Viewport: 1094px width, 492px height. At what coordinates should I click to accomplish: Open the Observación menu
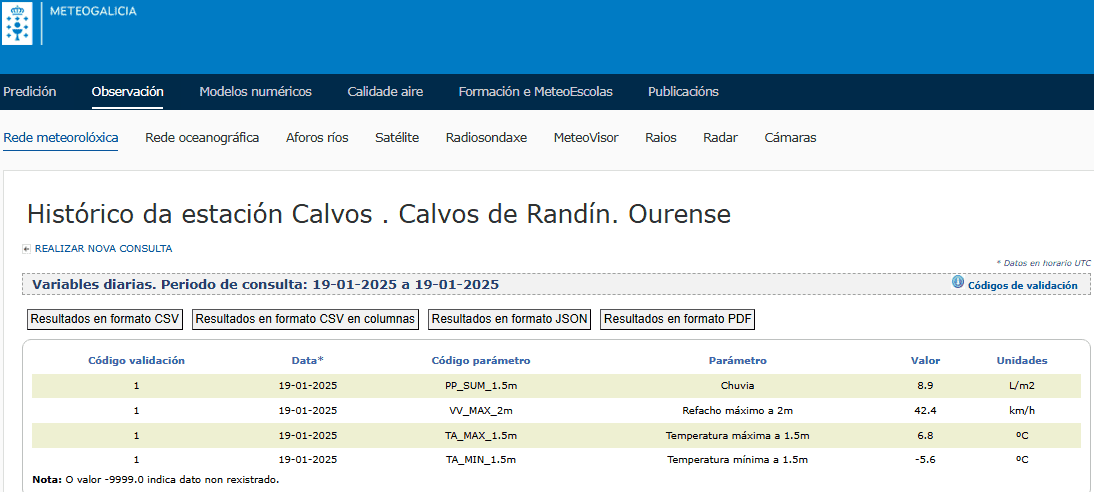pos(127,92)
